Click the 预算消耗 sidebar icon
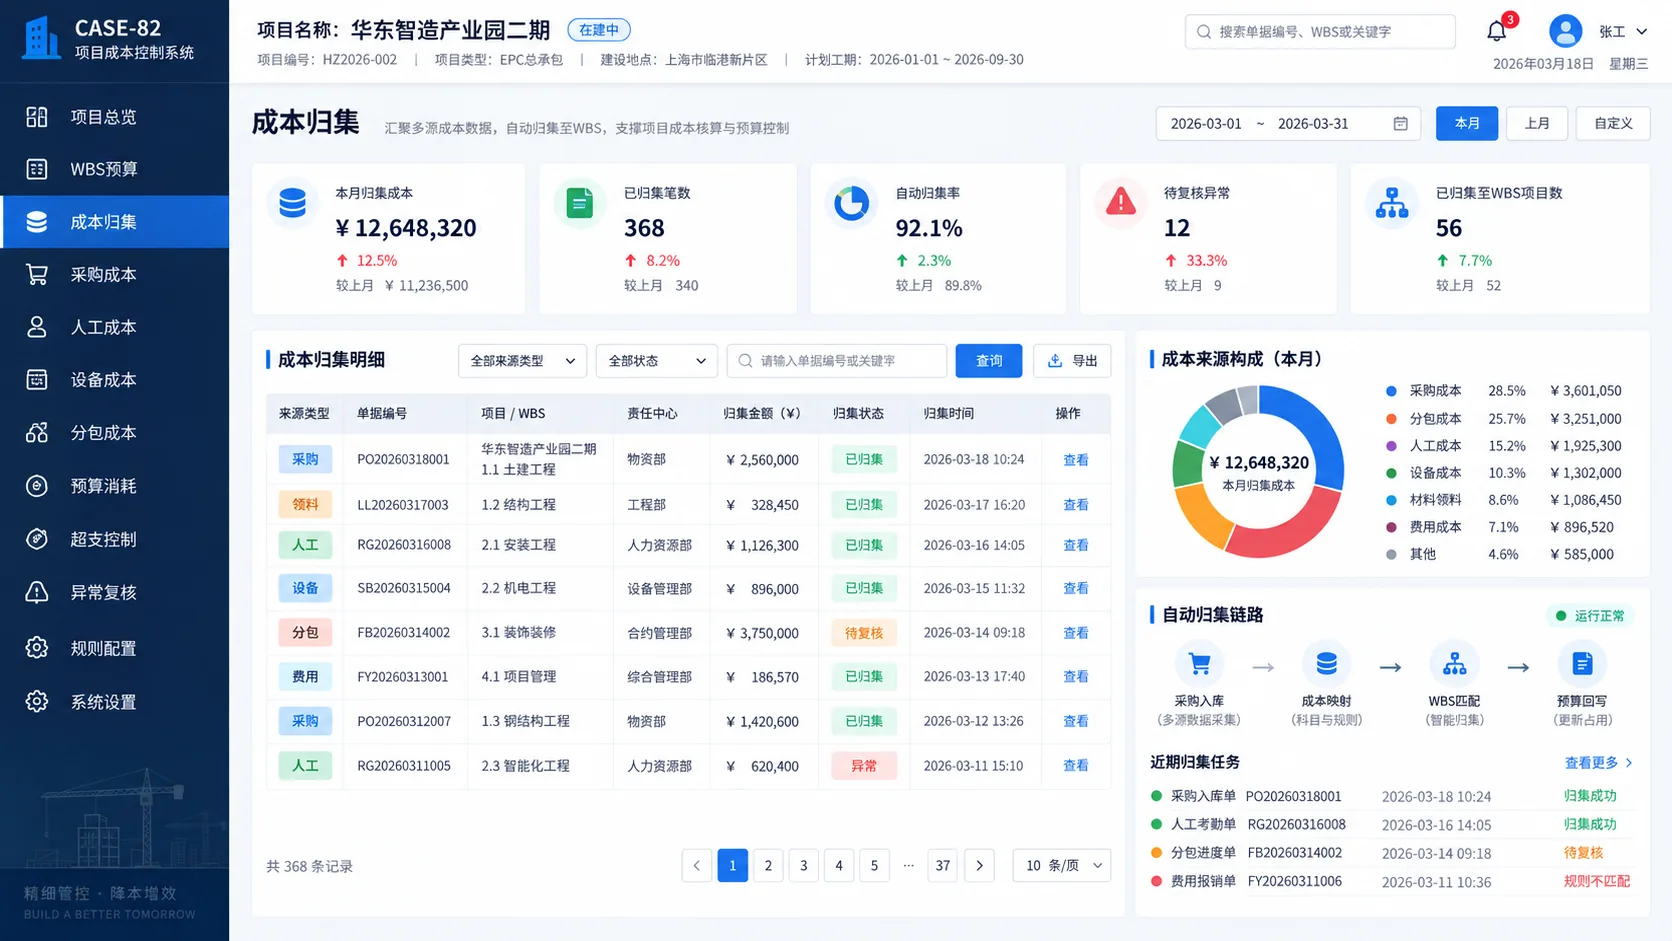This screenshot has height=941, width=1672. pyautogui.click(x=37, y=486)
